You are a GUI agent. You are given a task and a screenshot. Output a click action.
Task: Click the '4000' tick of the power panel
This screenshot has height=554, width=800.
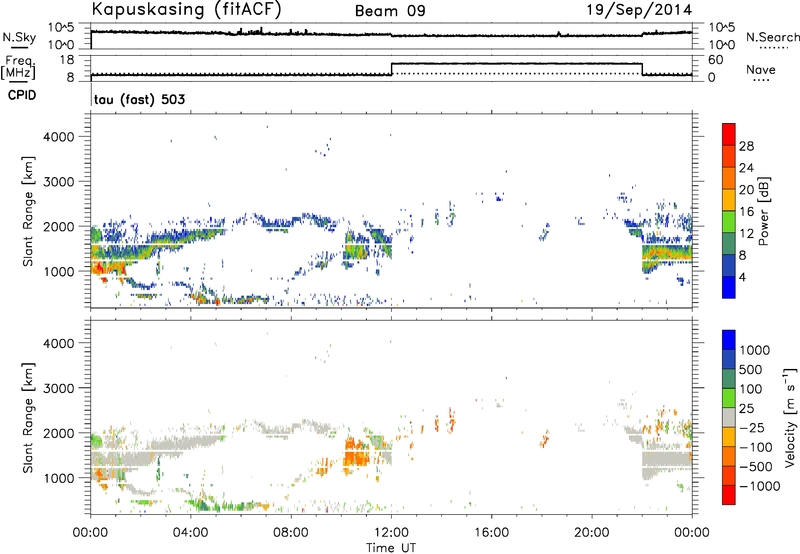(x=59, y=137)
